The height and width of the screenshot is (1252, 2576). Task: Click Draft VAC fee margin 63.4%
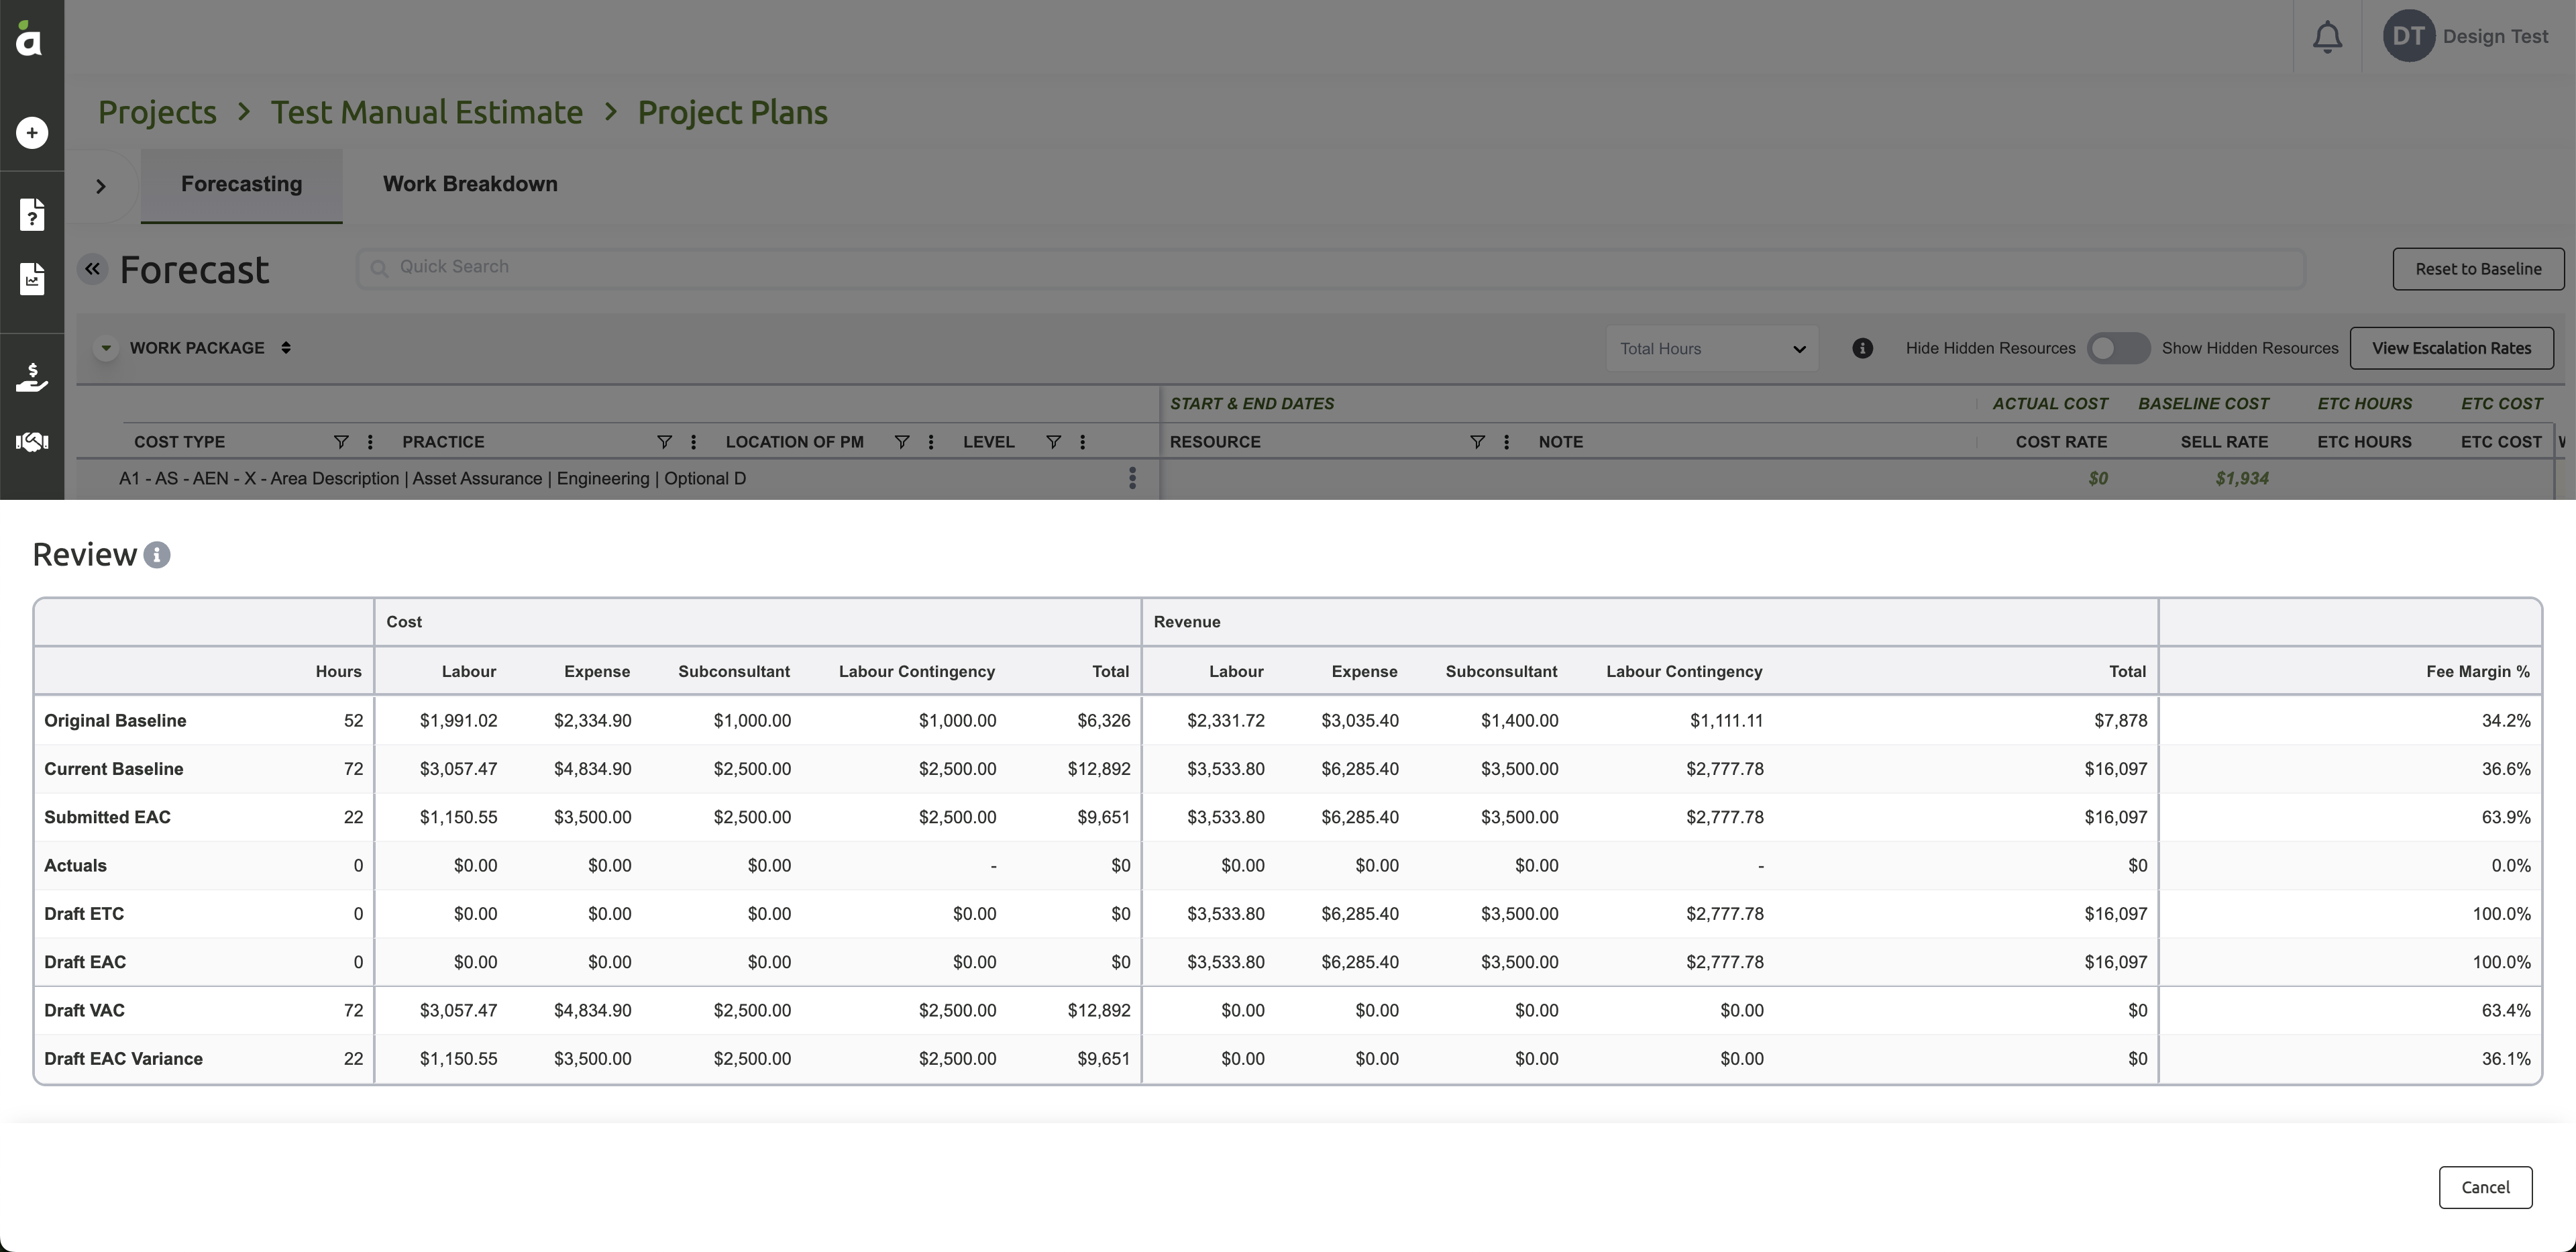[x=2505, y=1011]
